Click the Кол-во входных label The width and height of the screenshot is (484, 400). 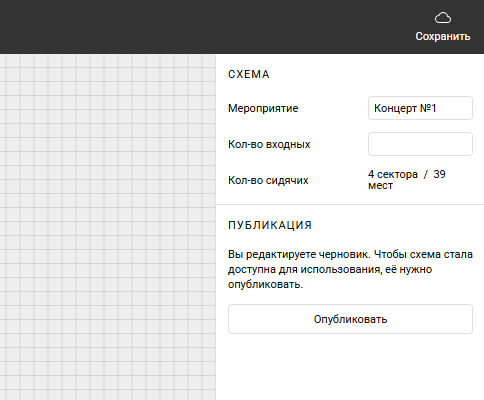[269, 144]
